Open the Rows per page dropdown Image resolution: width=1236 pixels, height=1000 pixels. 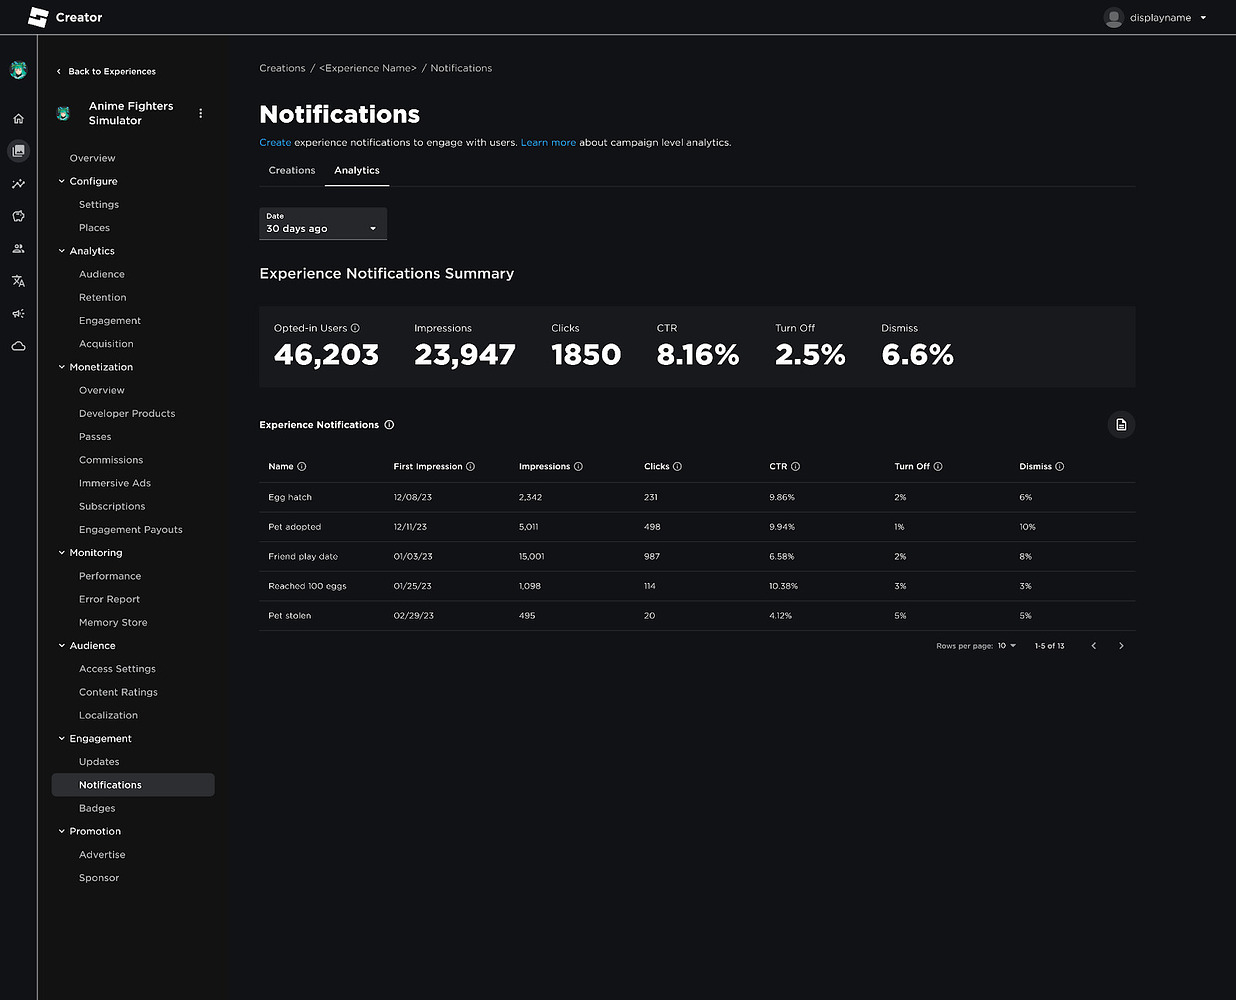click(x=1006, y=645)
